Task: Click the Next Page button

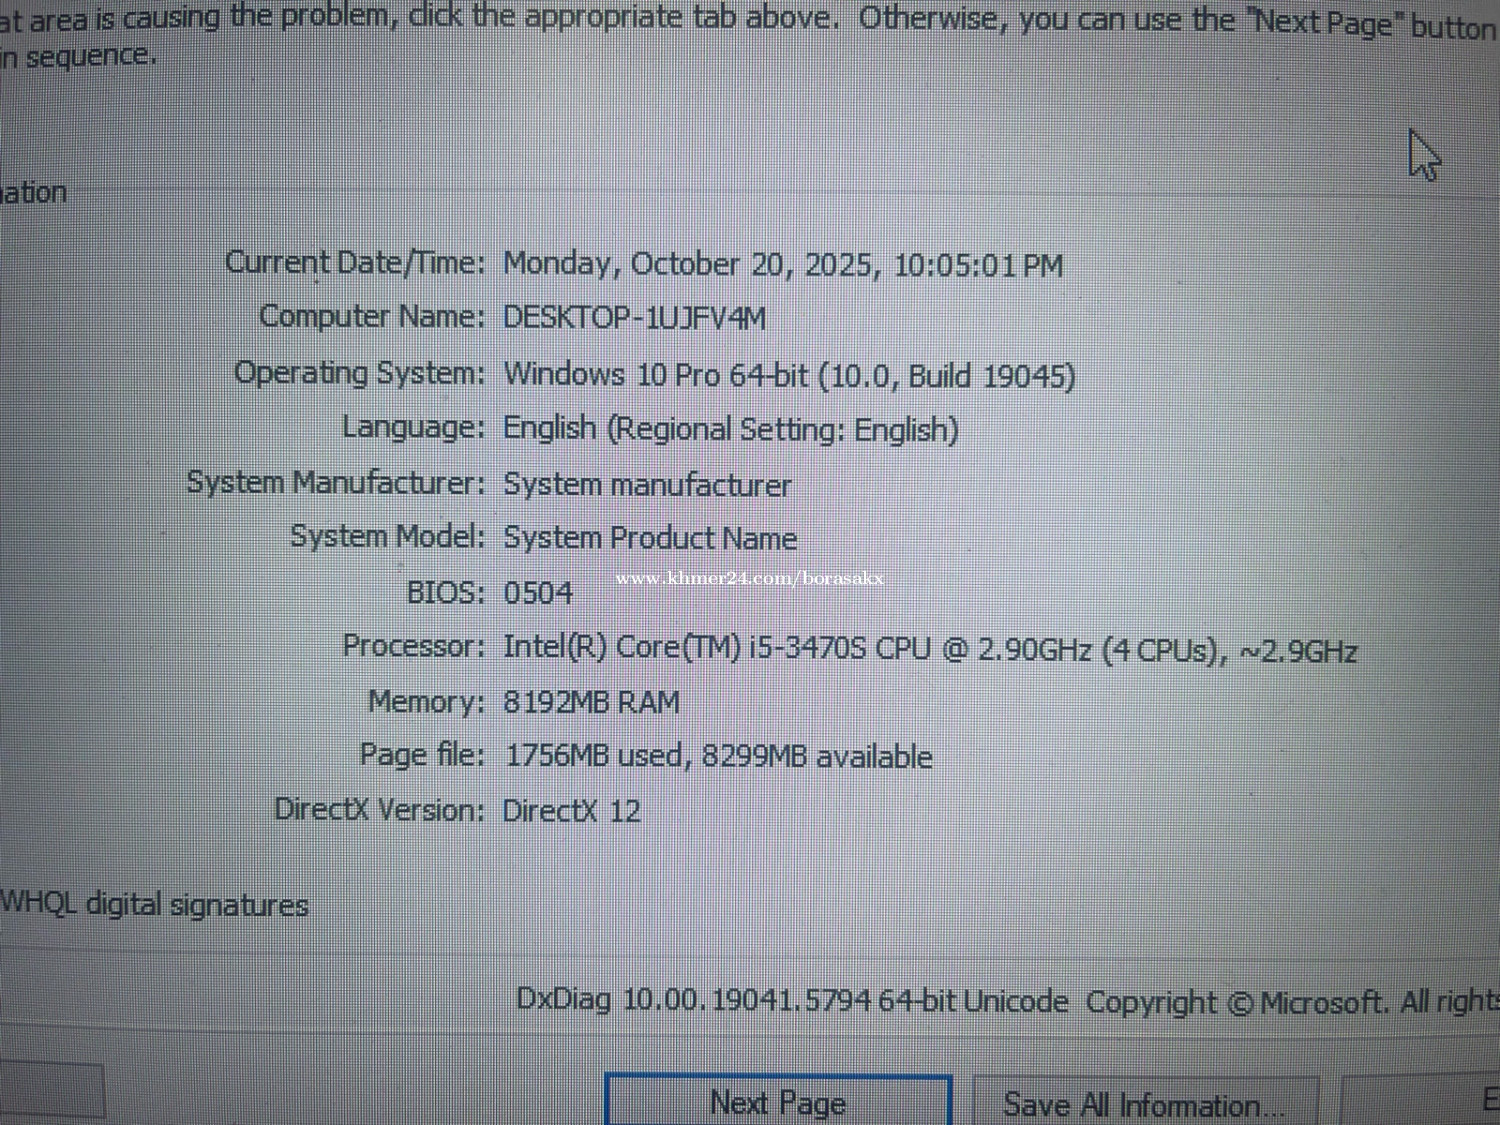Action: pyautogui.click(x=778, y=1102)
